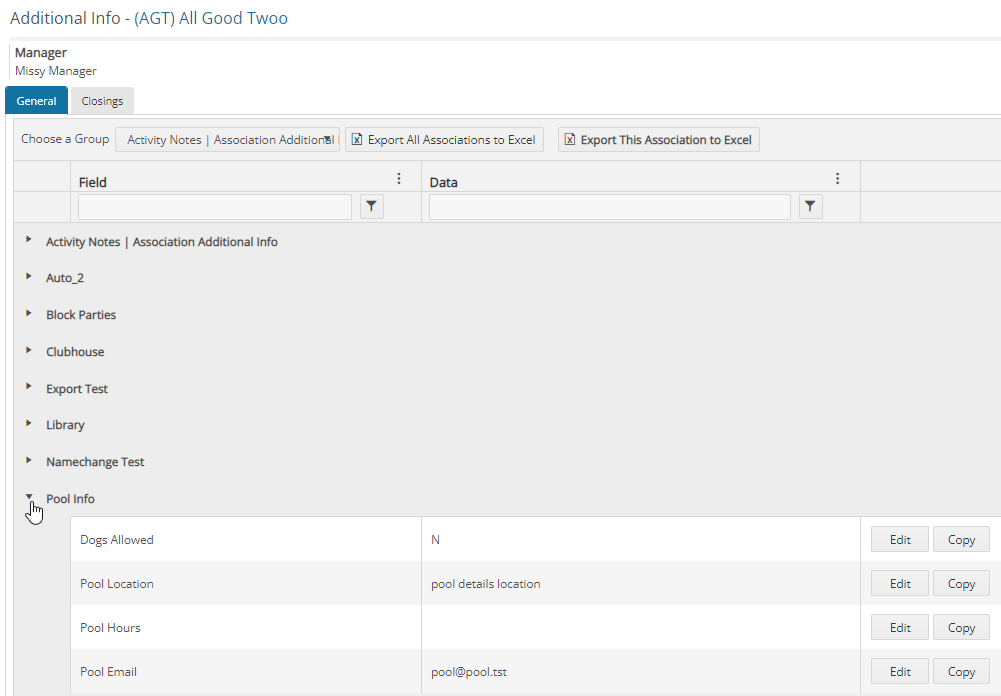Image resolution: width=1001 pixels, height=696 pixels.
Task: Expand the Namechange Test group
Action: tap(29, 460)
